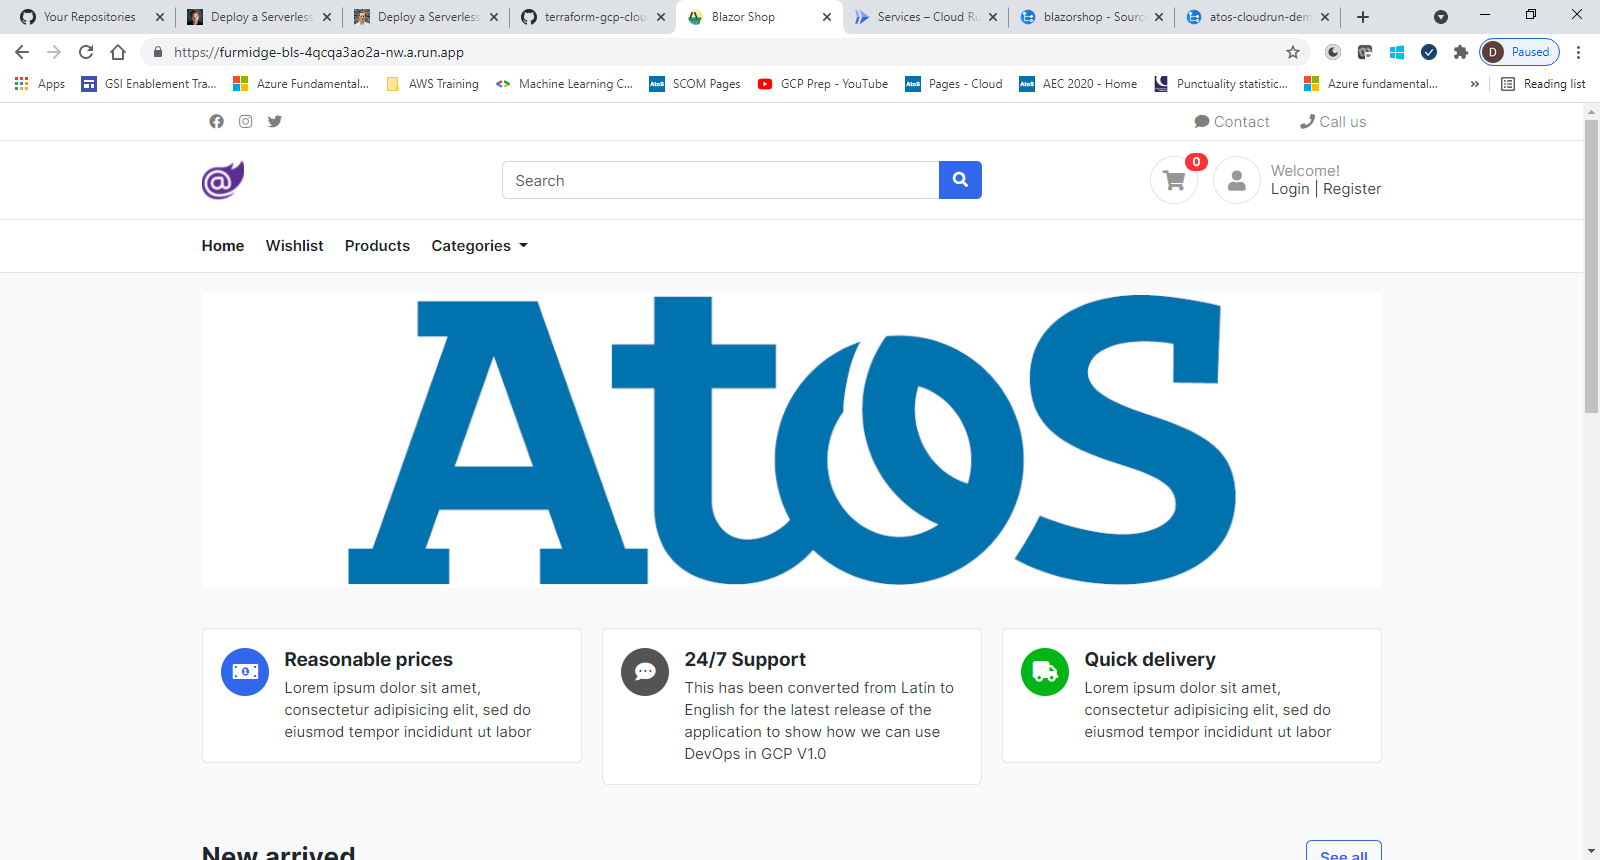
Task: Open the AEC 2020 - Home bookmark
Action: pyautogui.click(x=1078, y=84)
